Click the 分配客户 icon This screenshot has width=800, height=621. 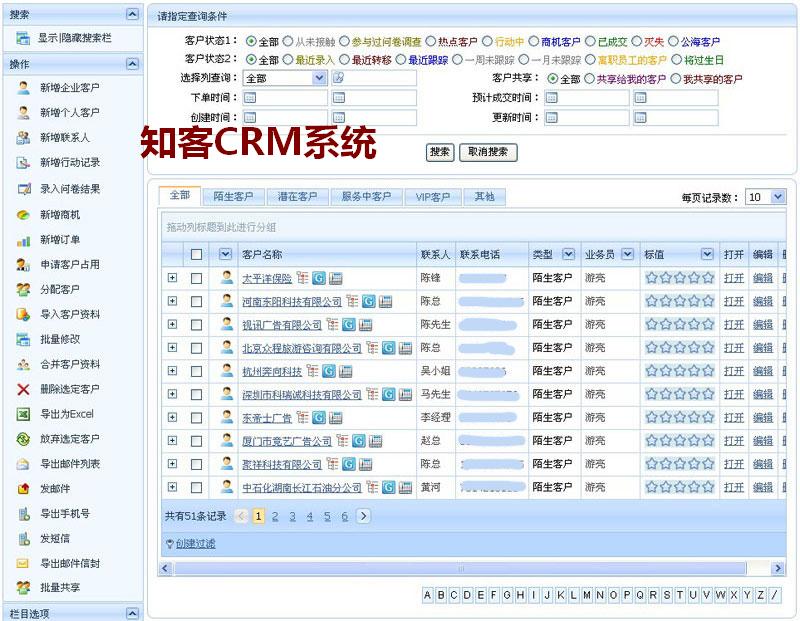[x=23, y=289]
